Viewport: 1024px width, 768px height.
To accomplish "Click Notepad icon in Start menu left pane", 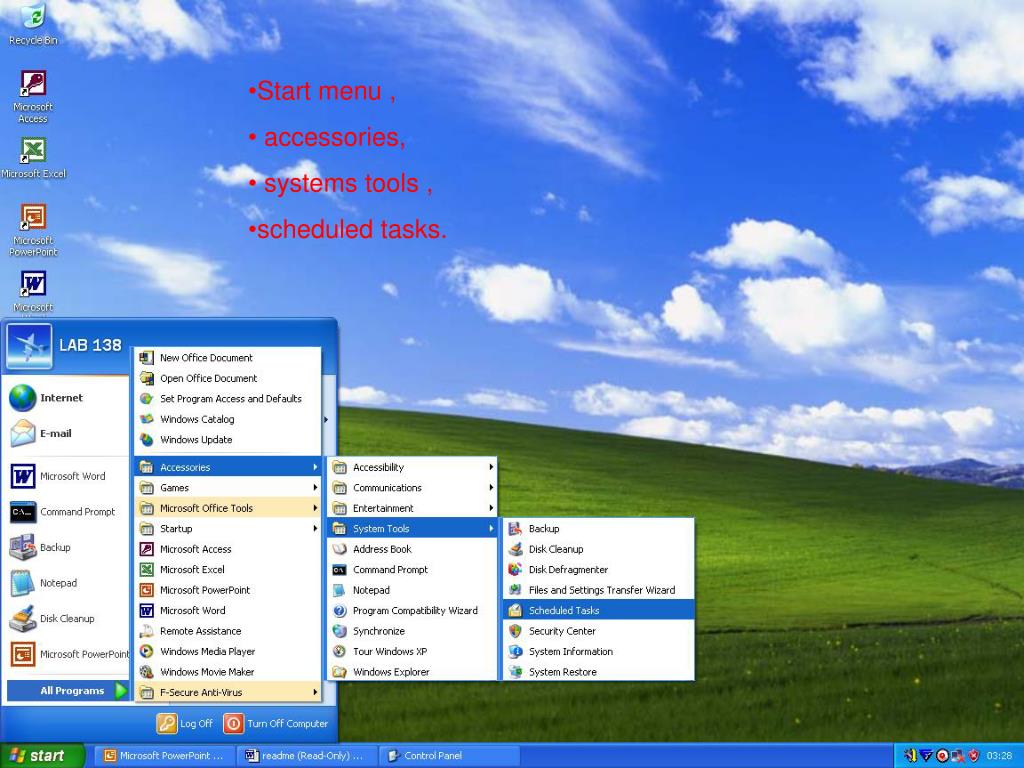I will pos(23,583).
